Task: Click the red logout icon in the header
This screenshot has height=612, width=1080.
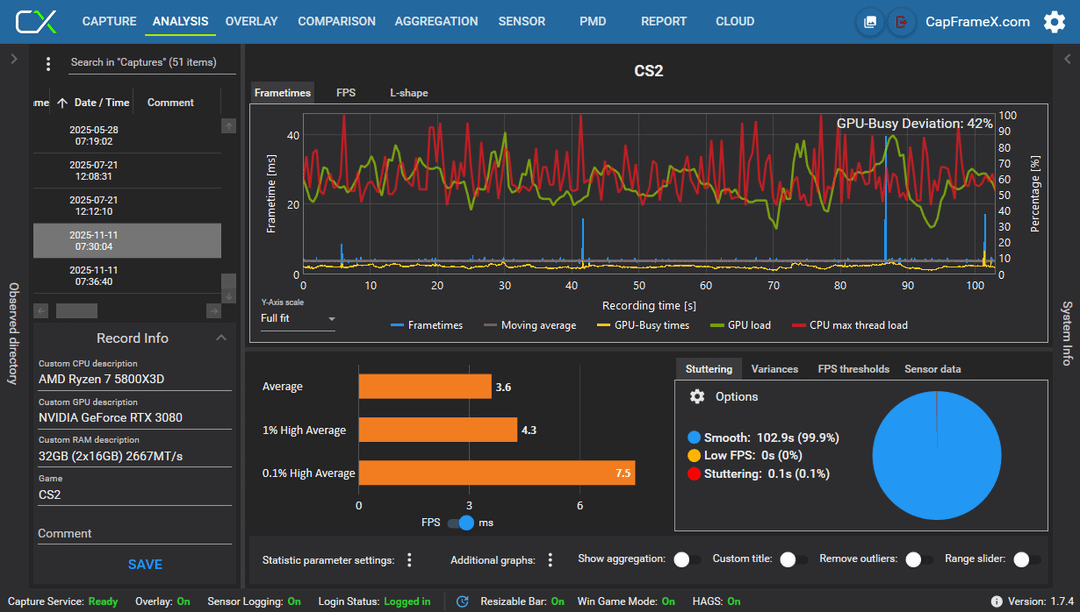Action: tap(901, 22)
